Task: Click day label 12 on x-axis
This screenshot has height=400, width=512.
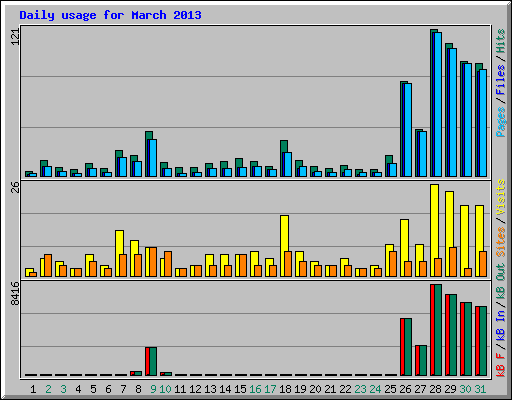Action: click(x=195, y=389)
